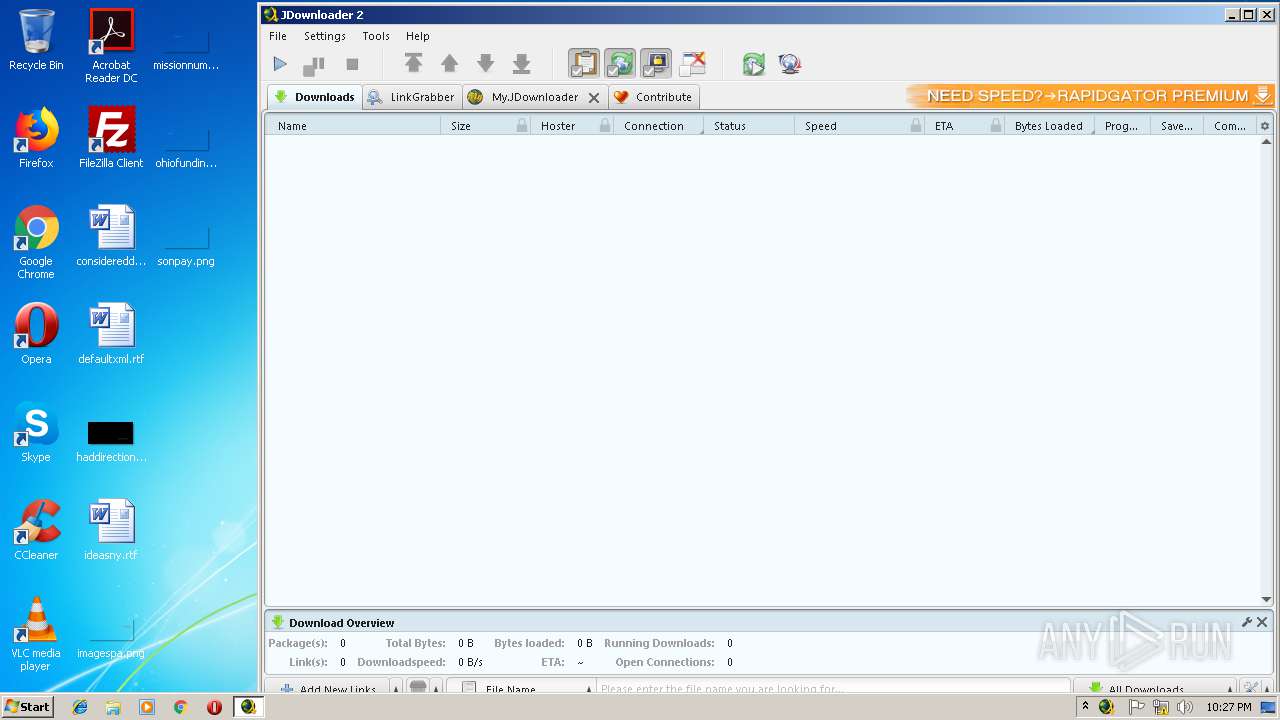
Task: Toggle auto reconnect
Action: 620,63
